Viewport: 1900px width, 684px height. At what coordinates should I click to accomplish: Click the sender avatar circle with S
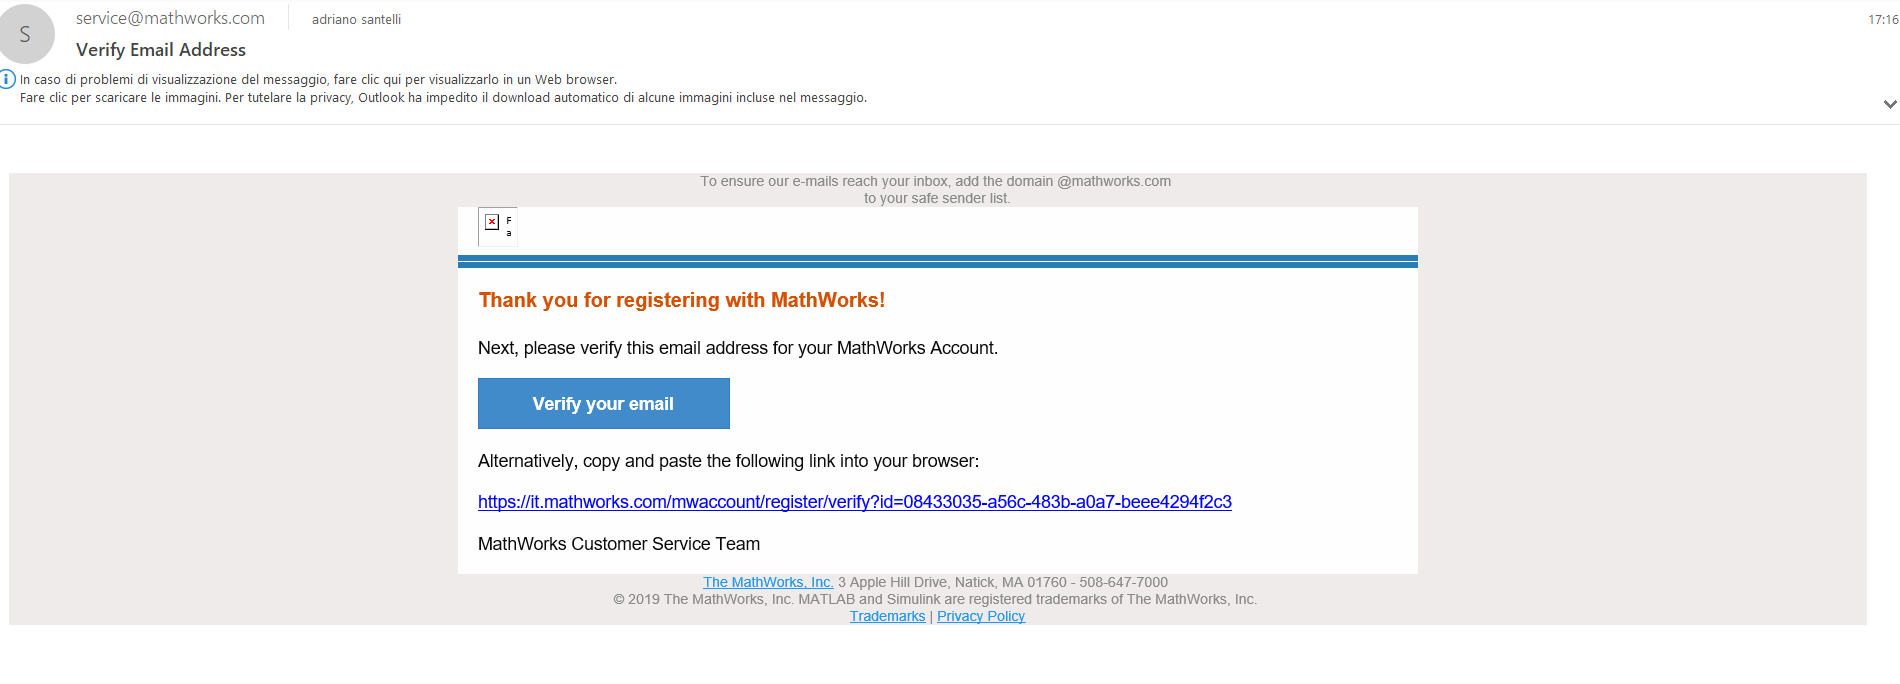click(x=25, y=34)
